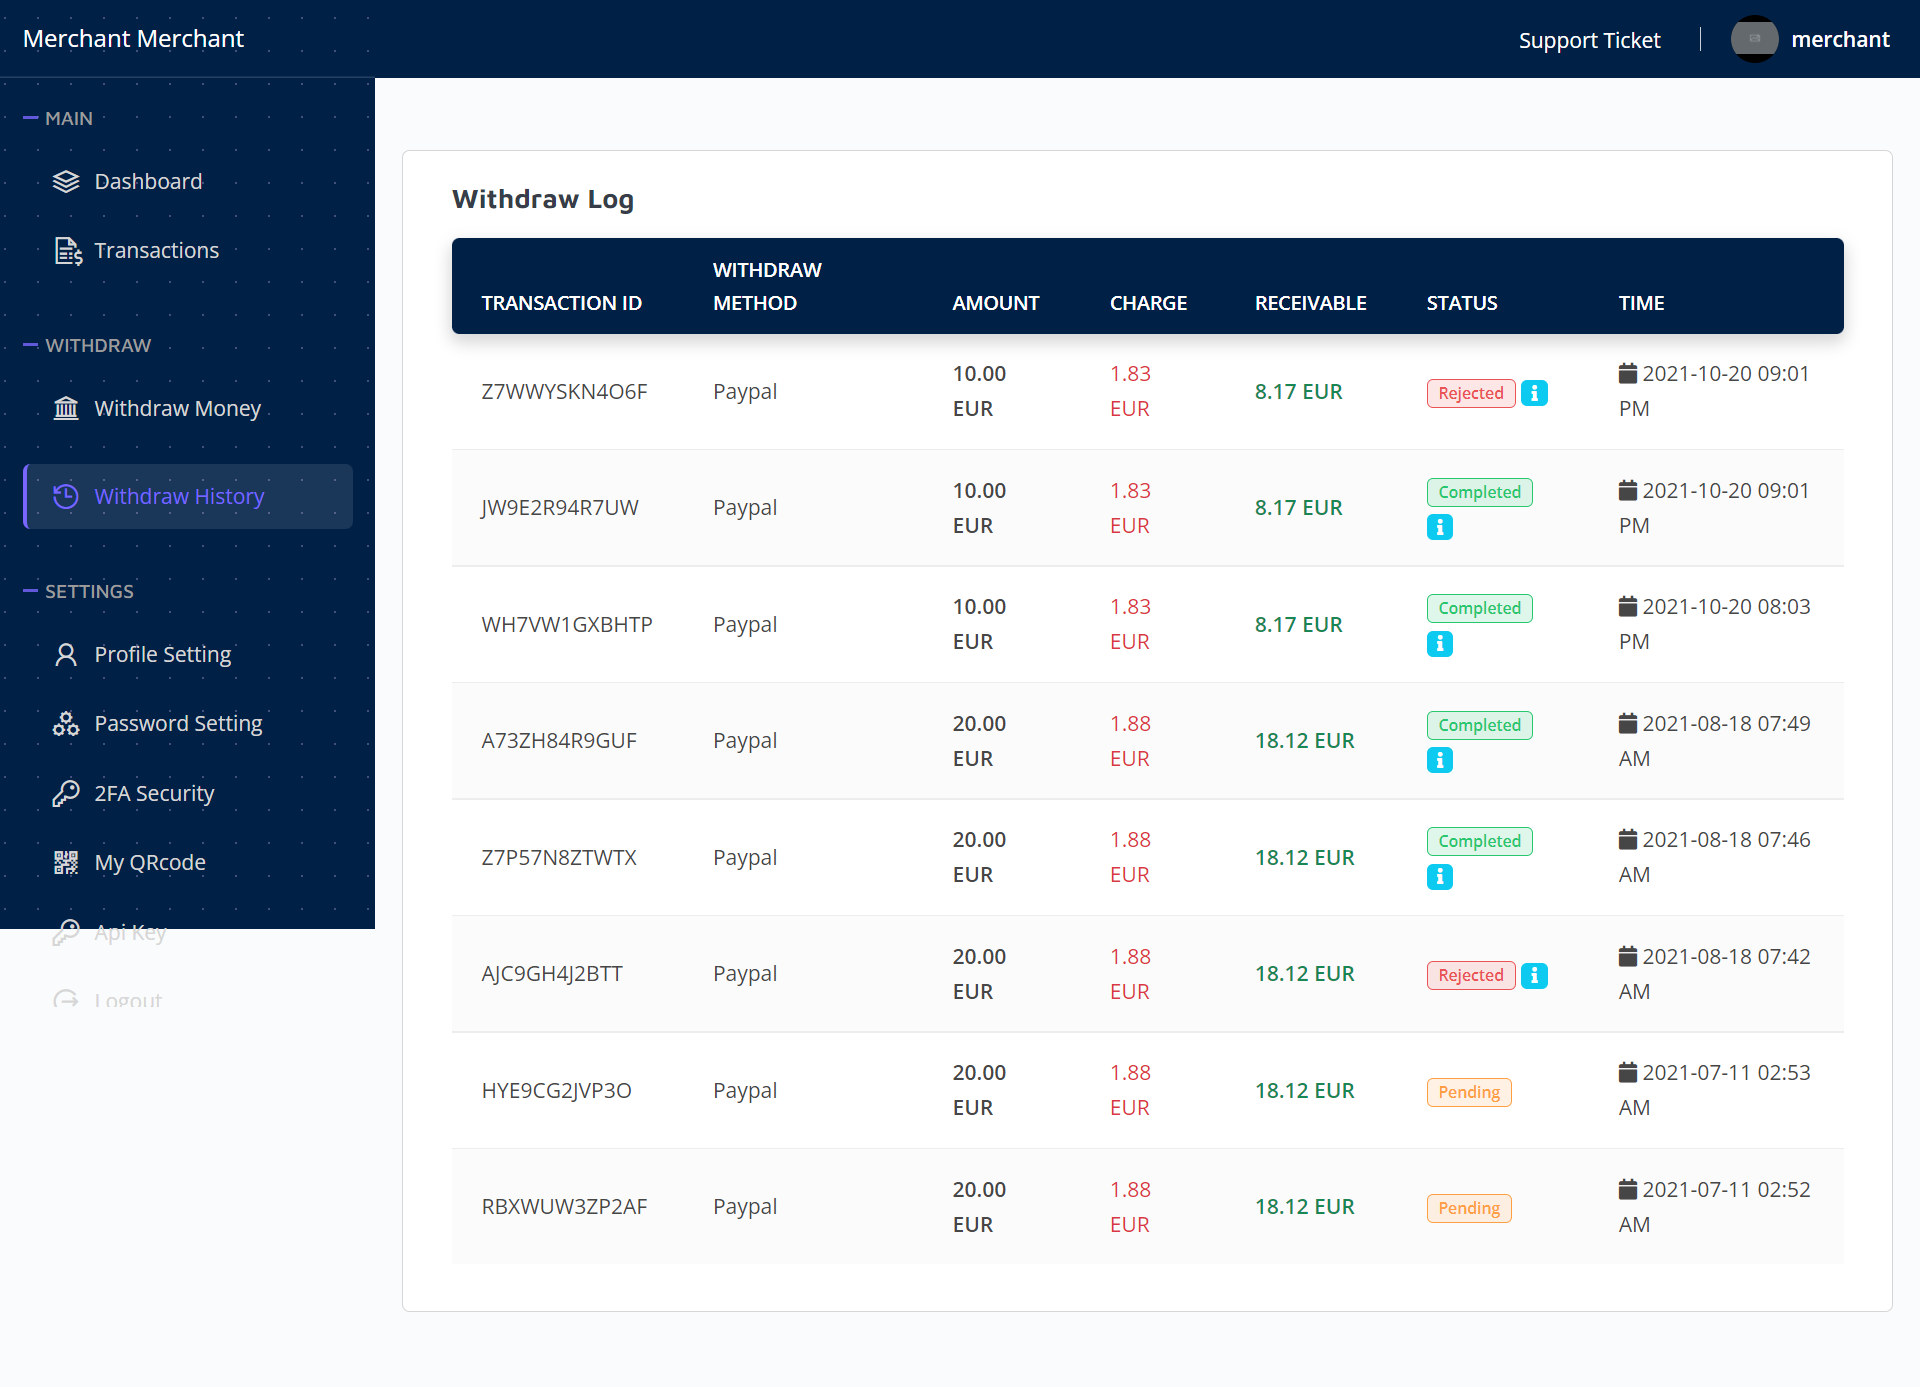Open the merchant account dropdown
This screenshot has height=1387, width=1920.
[x=1839, y=39]
